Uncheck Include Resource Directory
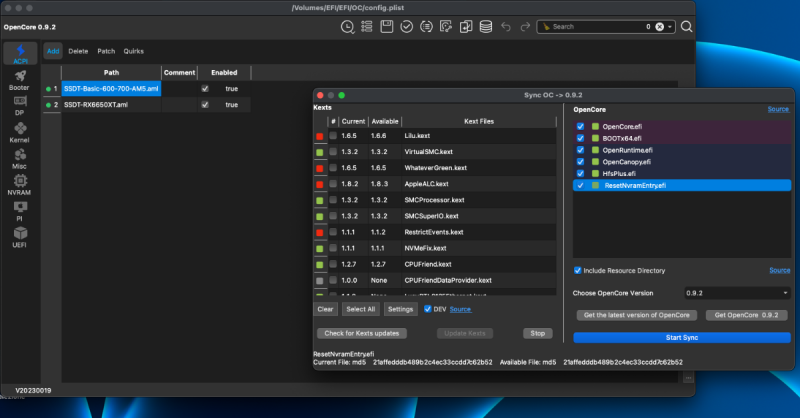Image resolution: width=800 pixels, height=418 pixels. 578,270
